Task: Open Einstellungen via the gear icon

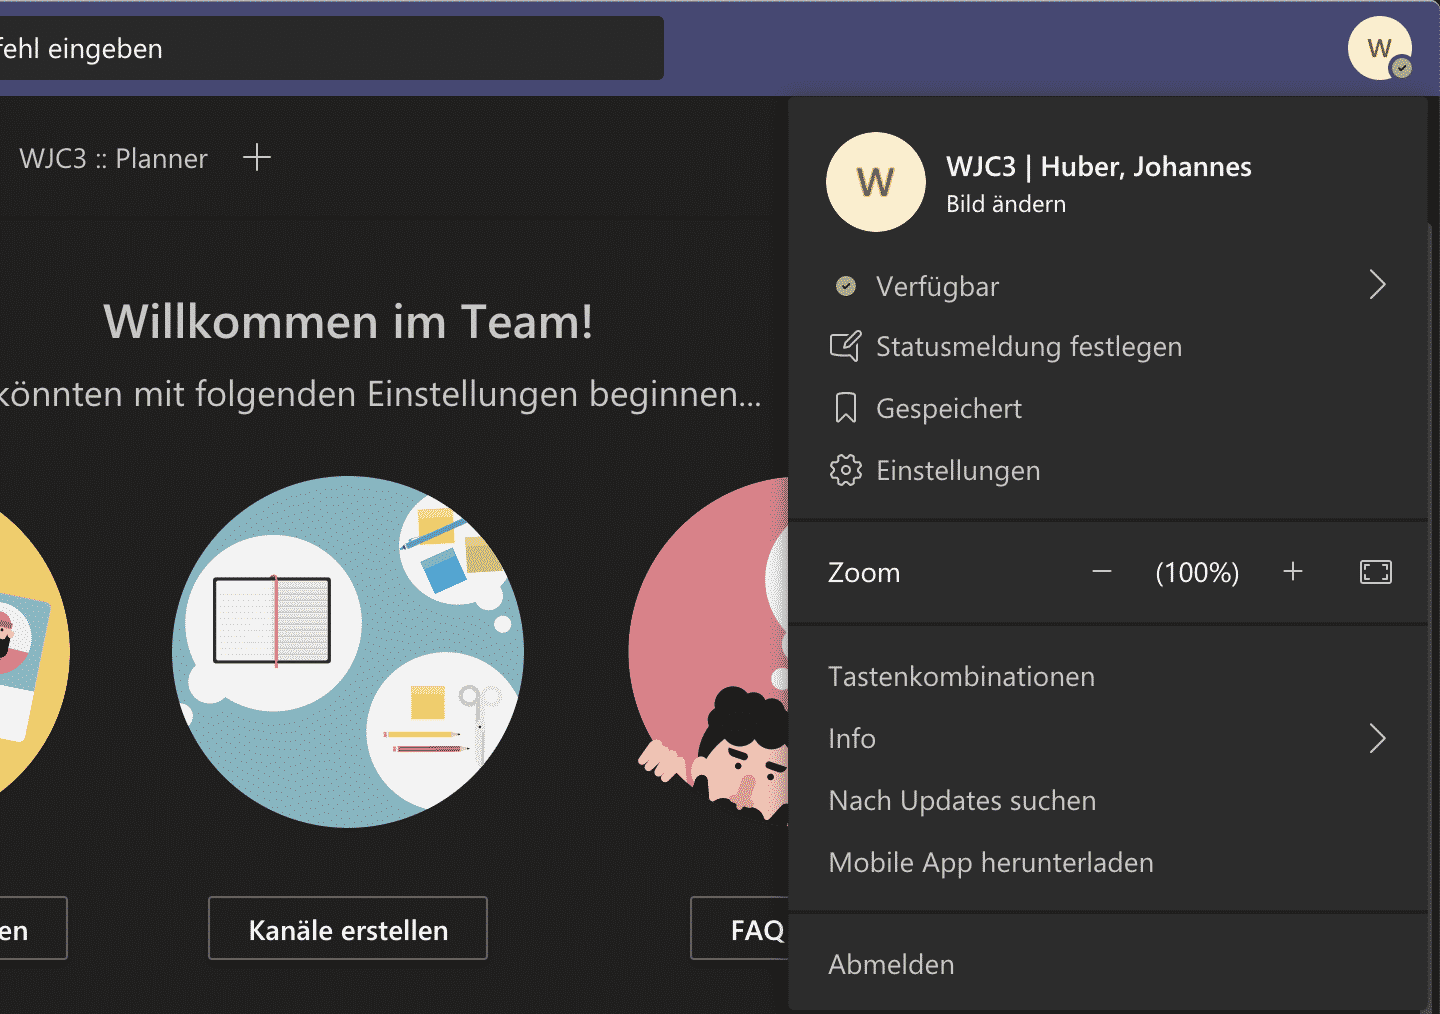Action: pos(846,470)
